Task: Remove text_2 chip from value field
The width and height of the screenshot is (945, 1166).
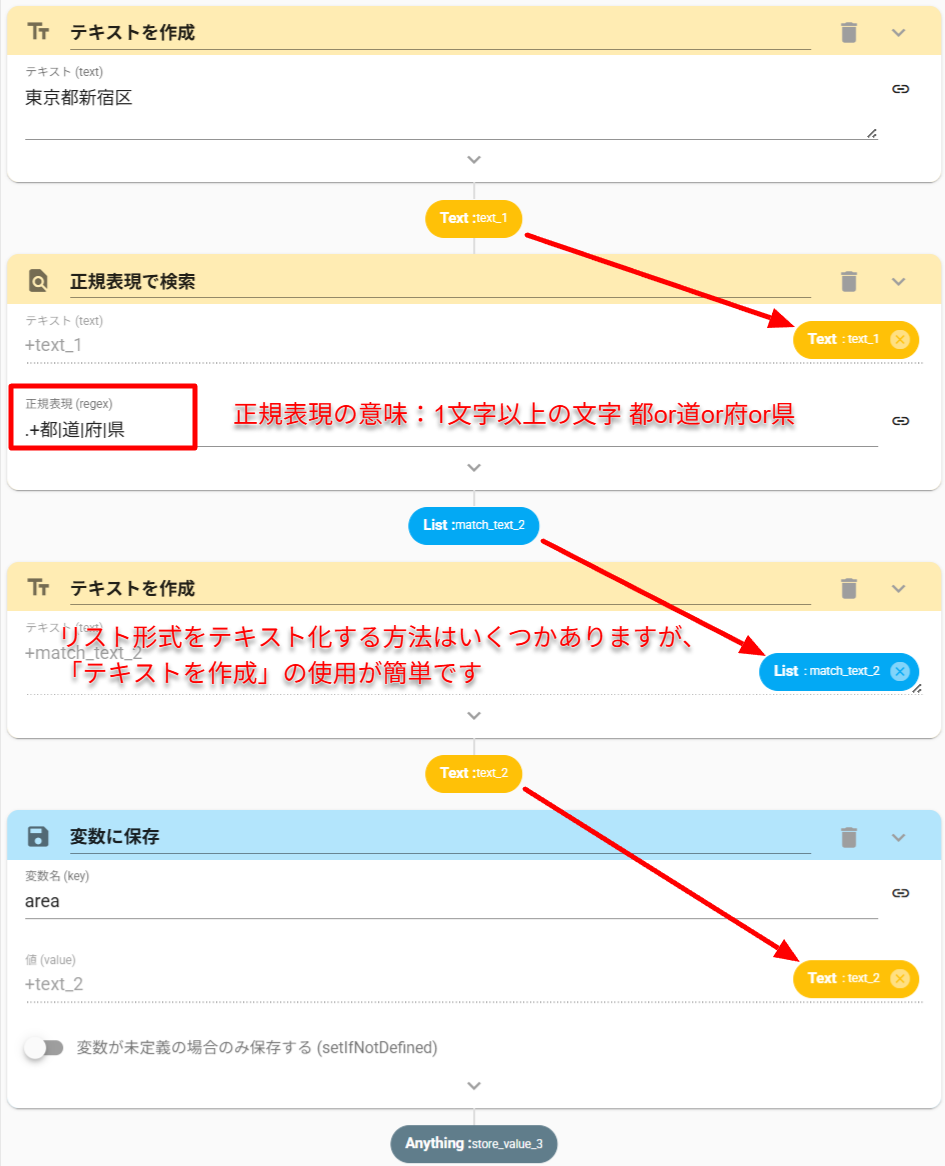Action: point(899,978)
